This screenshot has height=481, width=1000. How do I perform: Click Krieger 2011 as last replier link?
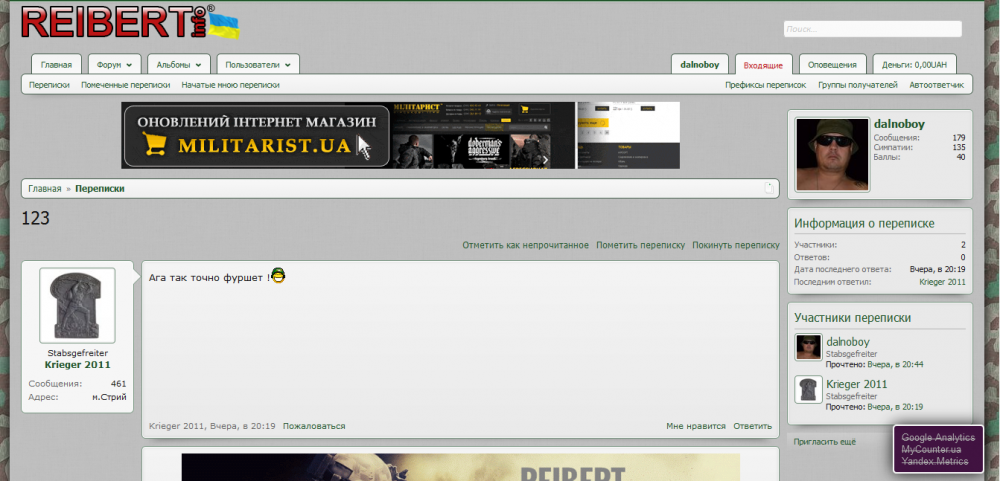[942, 282]
